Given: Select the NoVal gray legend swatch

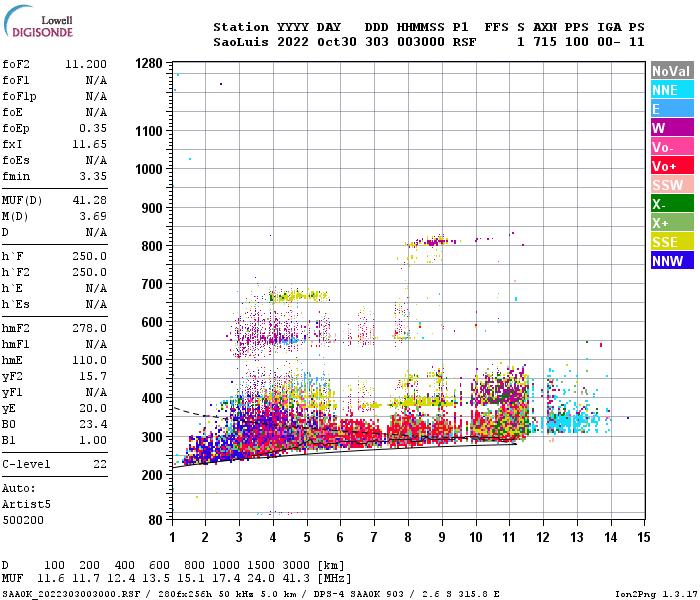Looking at the screenshot, I should click(x=672, y=71).
